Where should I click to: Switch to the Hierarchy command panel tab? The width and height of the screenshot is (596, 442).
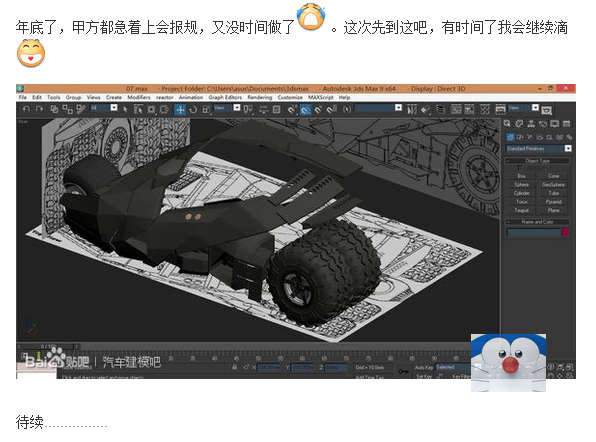pyautogui.click(x=531, y=124)
